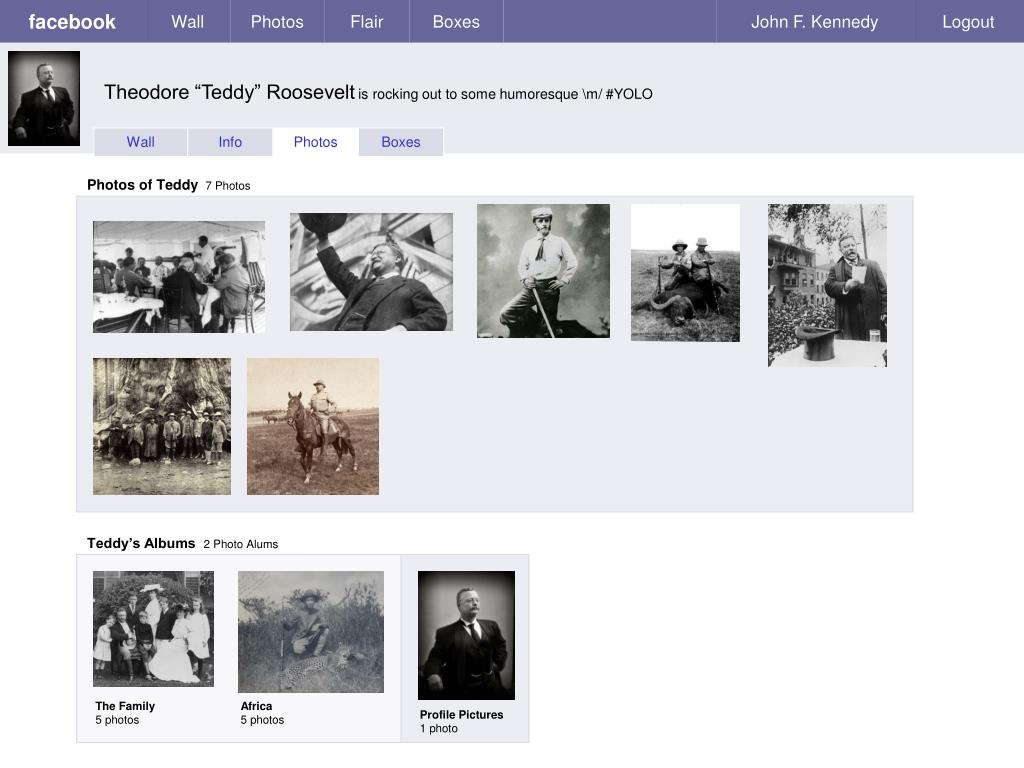This screenshot has height=768, width=1024.
Task: Click the Profile Pictures album title
Action: pyautogui.click(x=461, y=714)
